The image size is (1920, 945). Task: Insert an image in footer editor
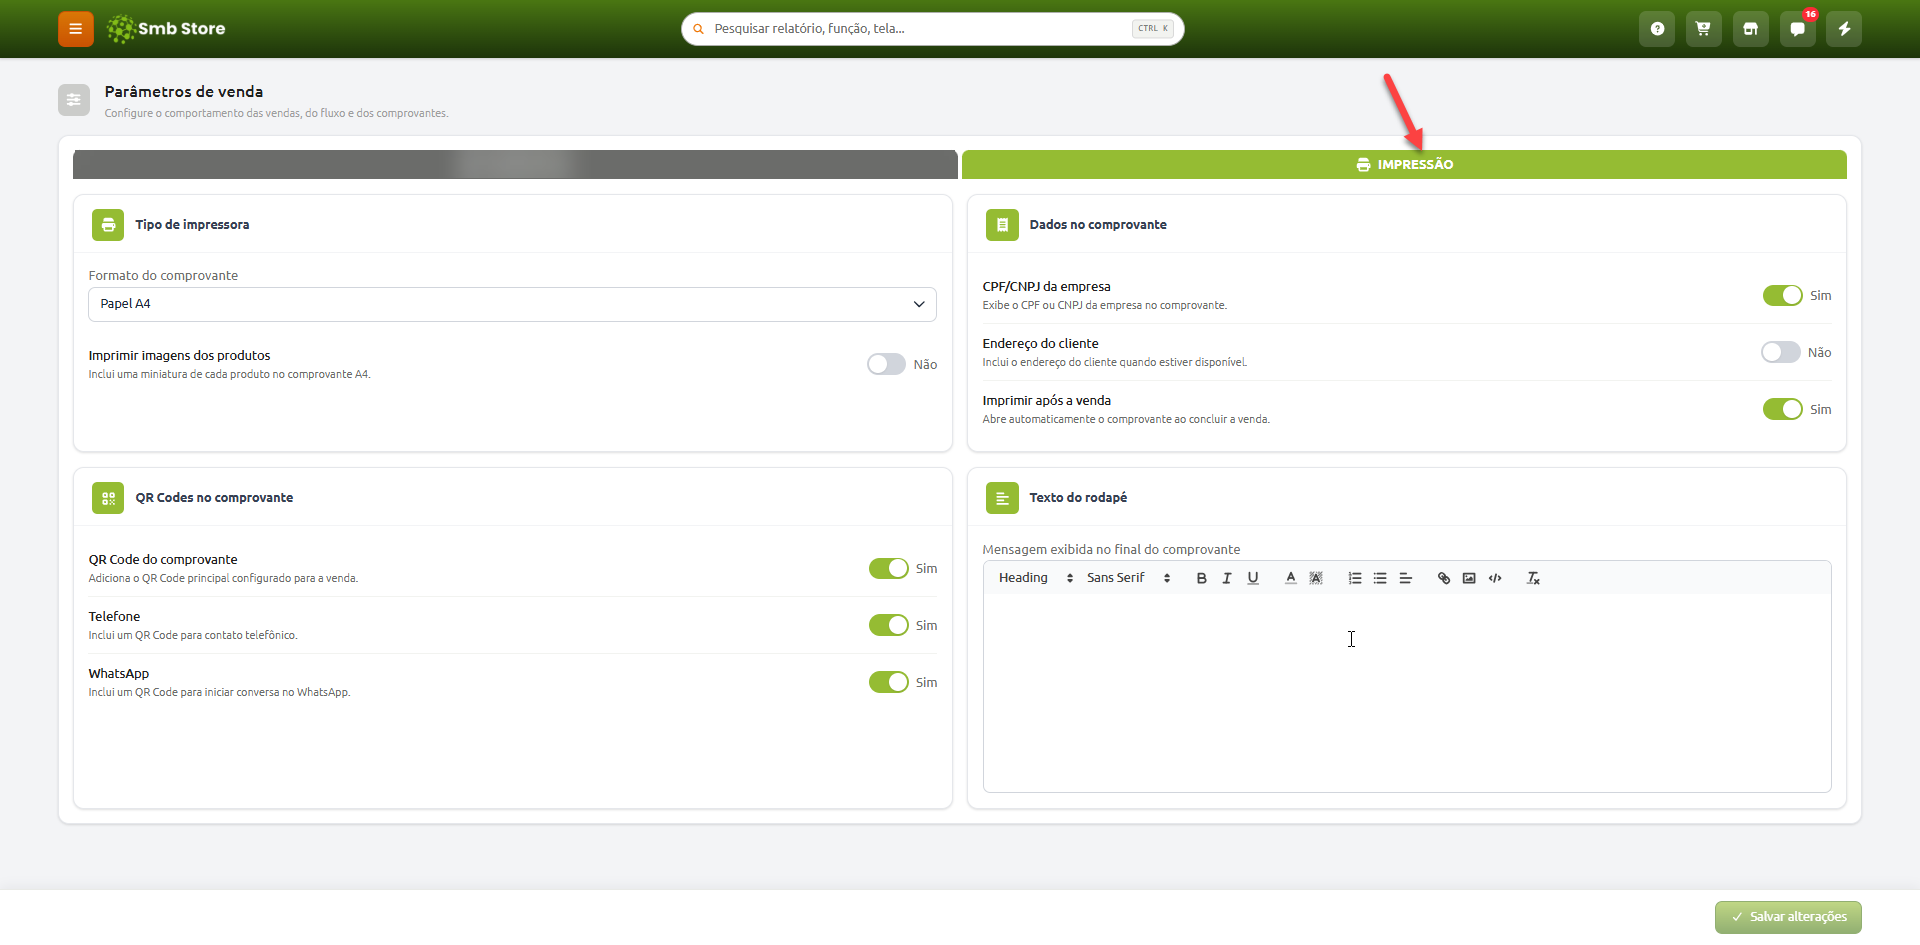point(1469,578)
